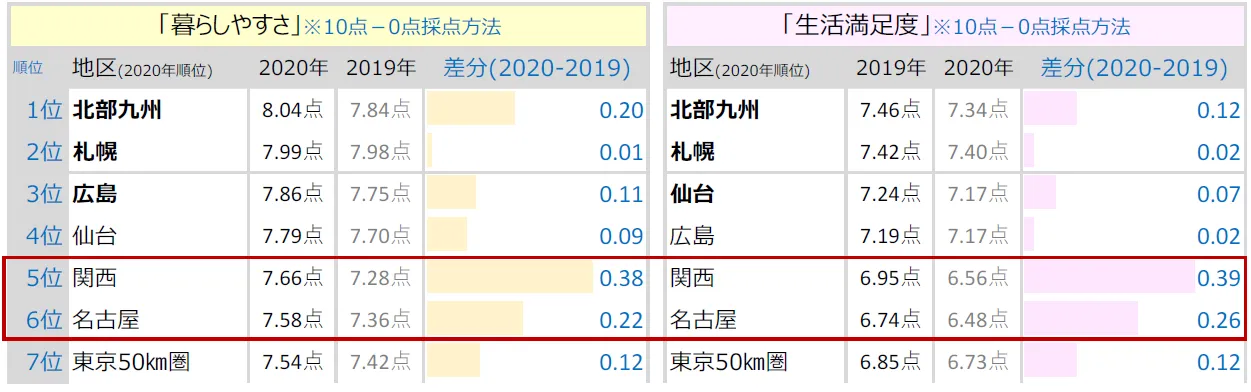Image resolution: width=1251 pixels, height=392 pixels.
Task: Click the 0.26 difference value for 名古屋
Action: point(1218,320)
